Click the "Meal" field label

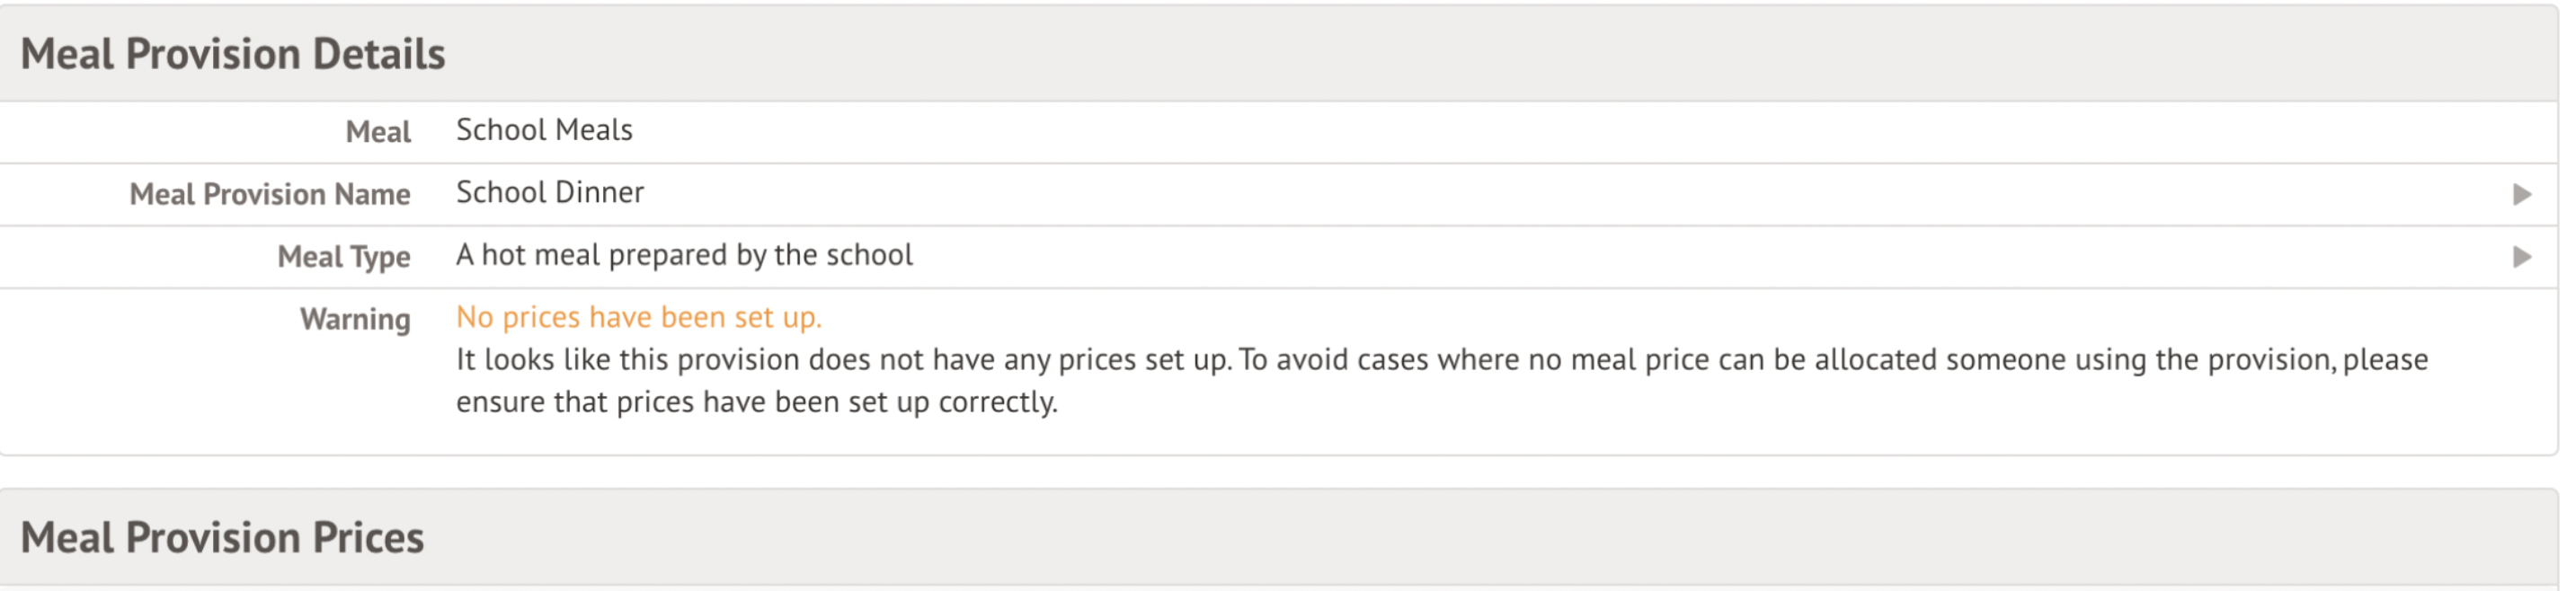[378, 131]
